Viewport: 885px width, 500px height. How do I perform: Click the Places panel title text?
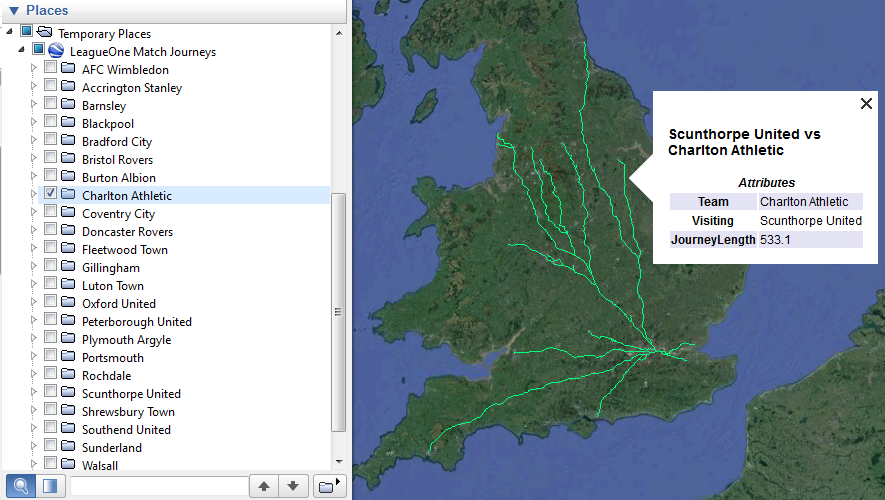(47, 10)
